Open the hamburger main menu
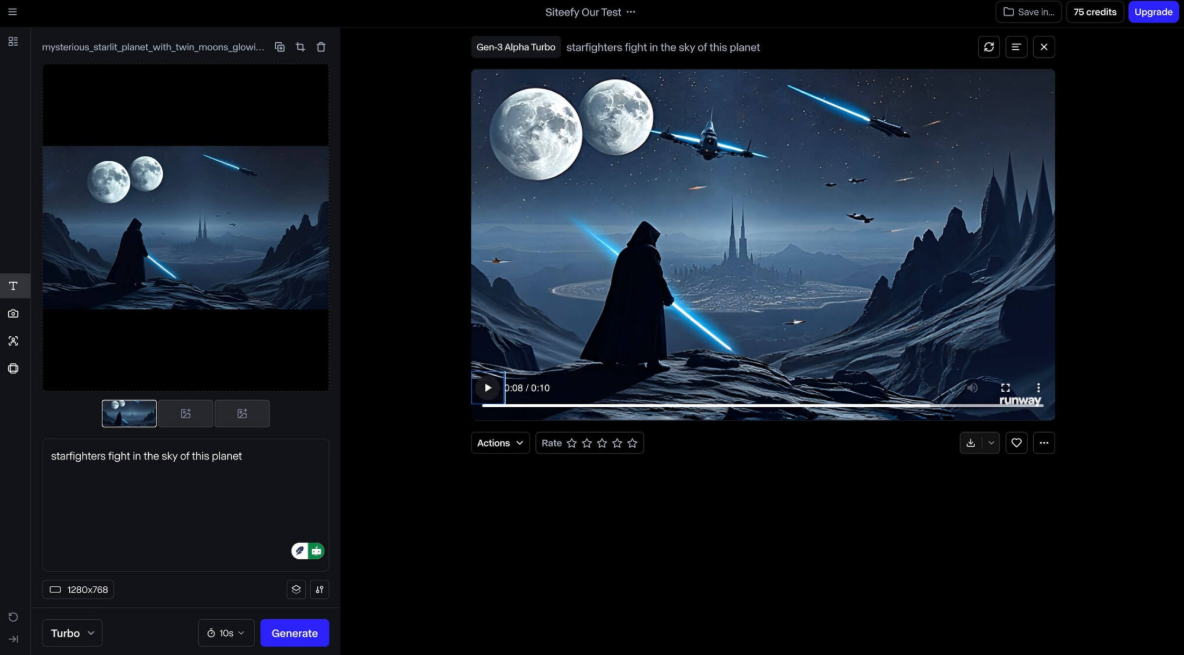 point(12,12)
